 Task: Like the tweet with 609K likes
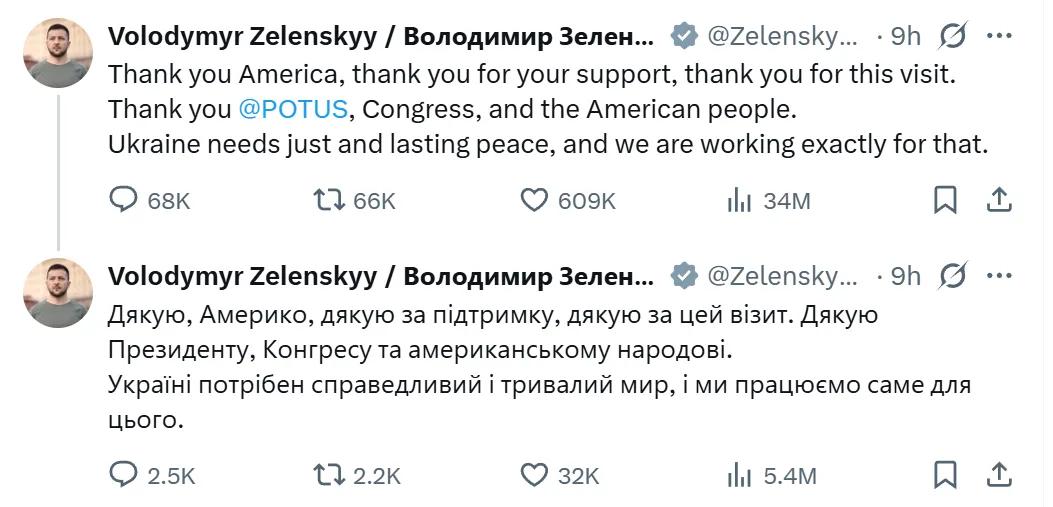[535, 201]
